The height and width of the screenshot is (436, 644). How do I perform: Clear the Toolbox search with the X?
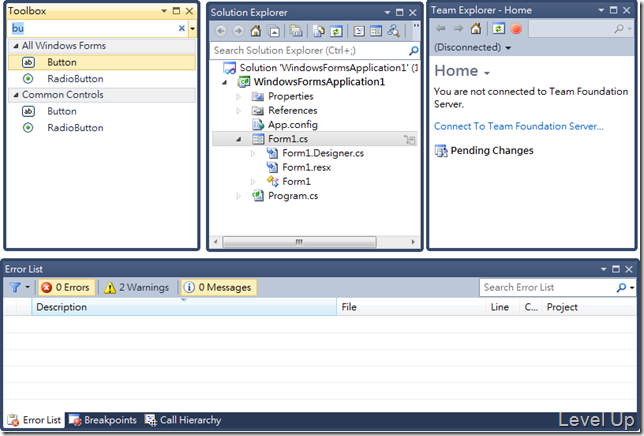[x=182, y=28]
